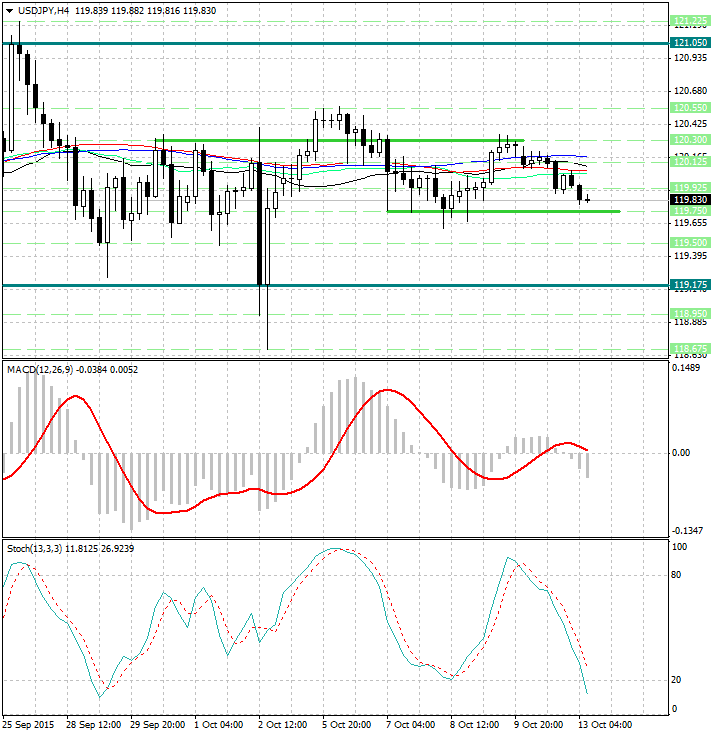
Task: Click the 5 Oct 20:00 time label
Action: pyautogui.click(x=347, y=725)
